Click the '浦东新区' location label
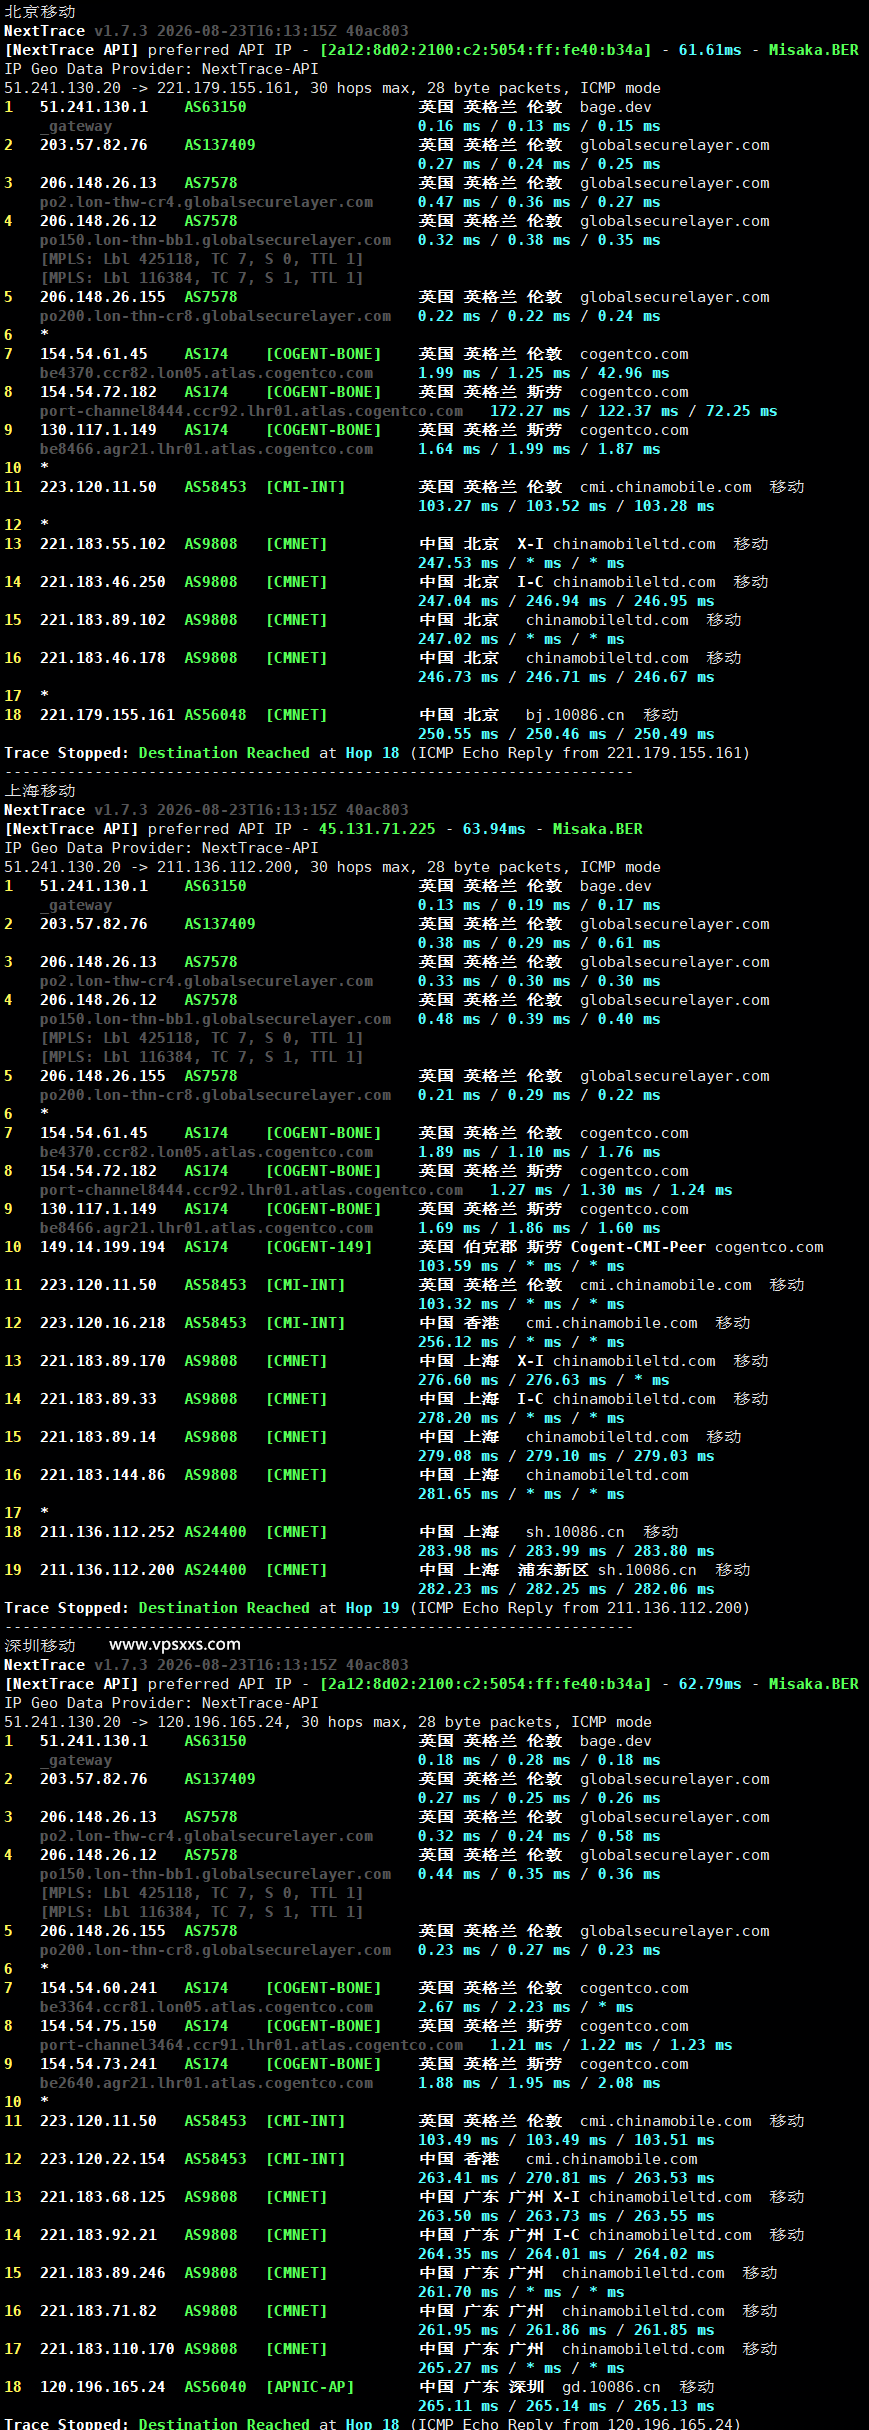 (x=553, y=1570)
